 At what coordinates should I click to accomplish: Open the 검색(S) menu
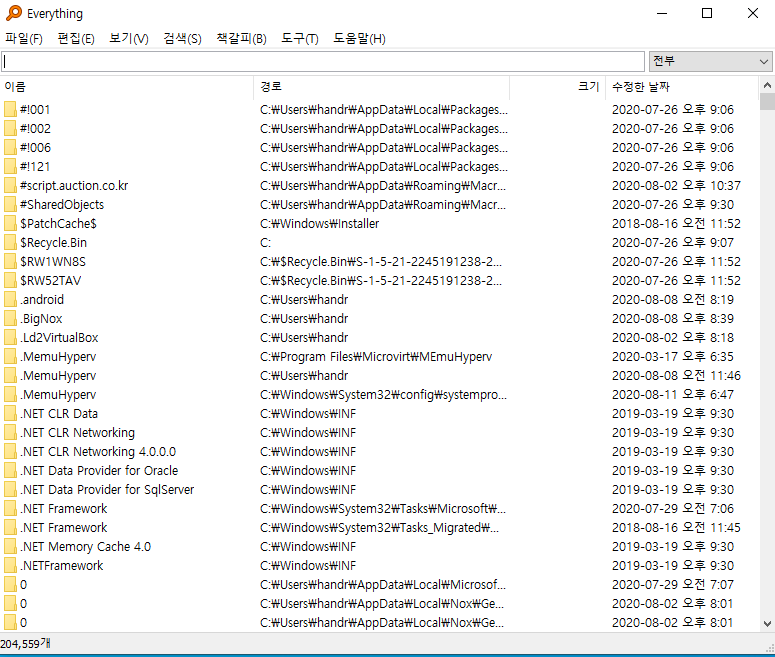(182, 39)
